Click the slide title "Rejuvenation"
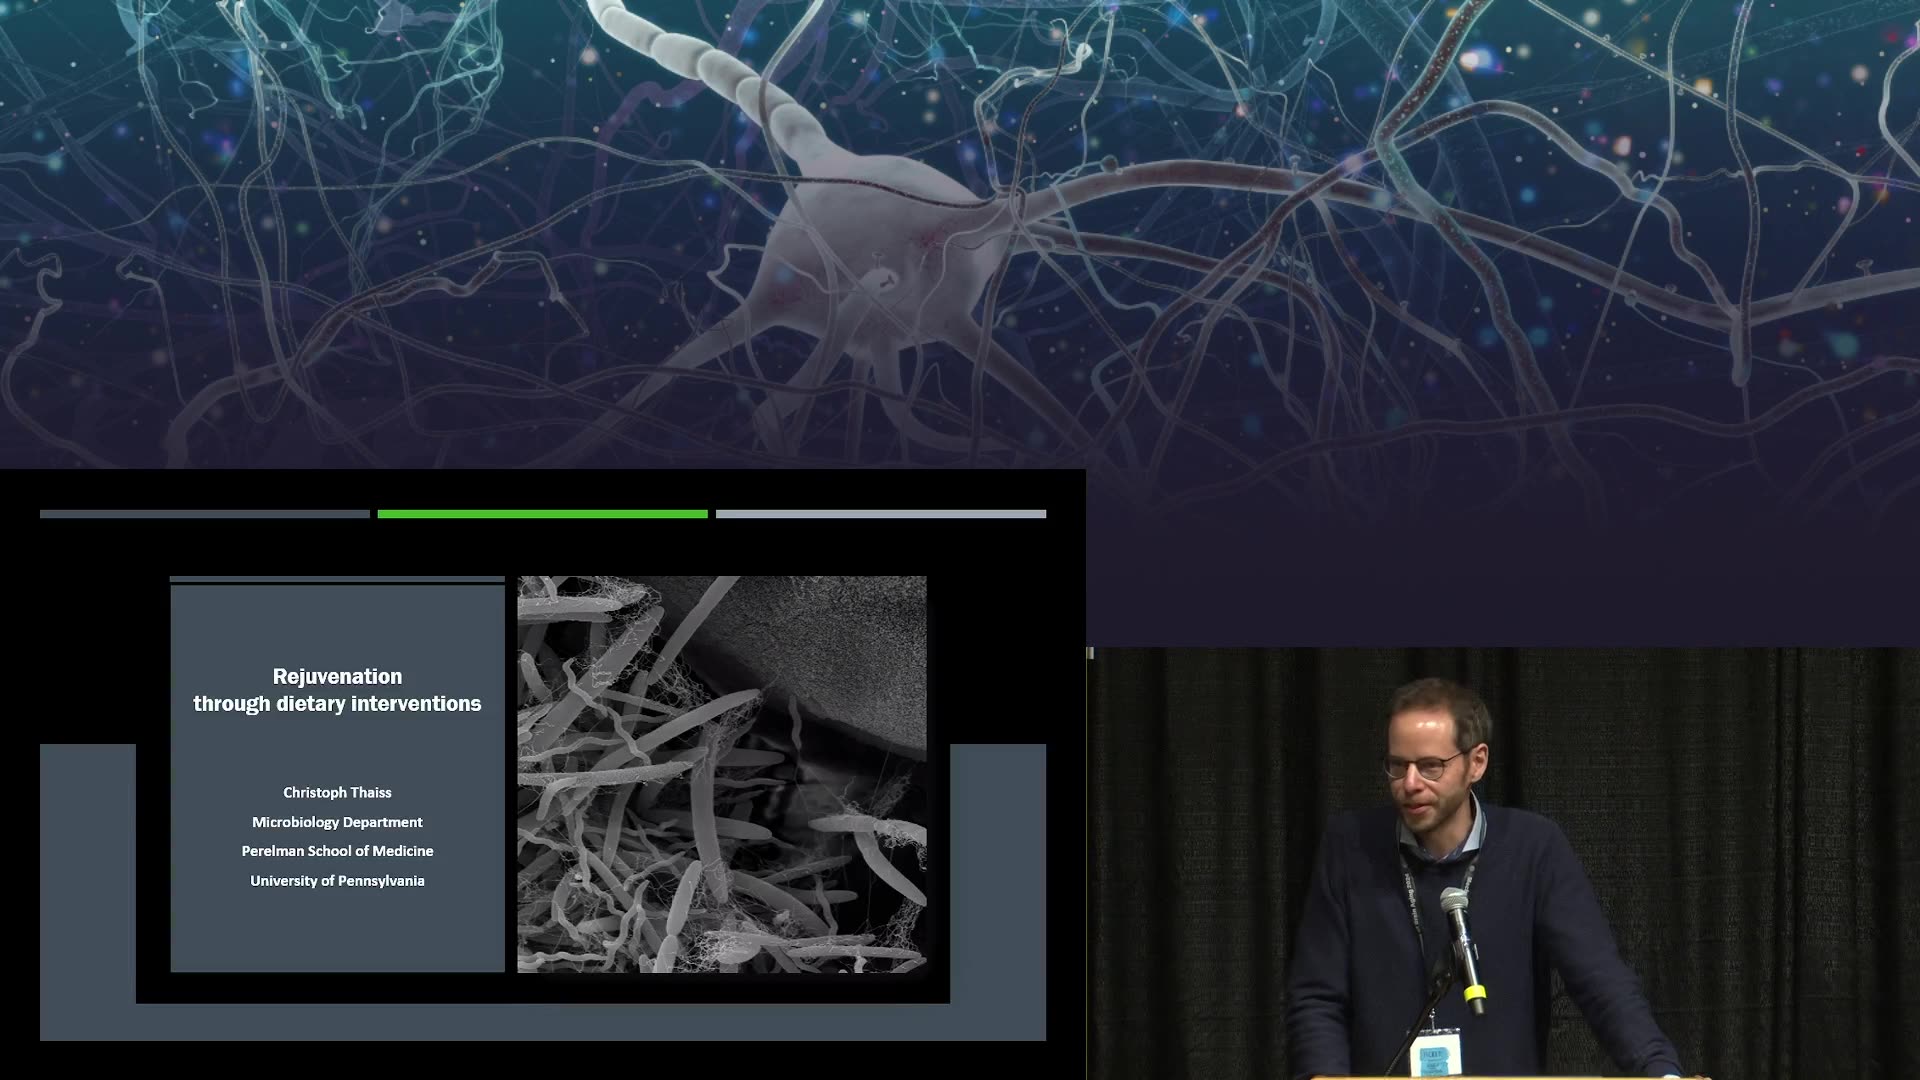 click(x=337, y=676)
